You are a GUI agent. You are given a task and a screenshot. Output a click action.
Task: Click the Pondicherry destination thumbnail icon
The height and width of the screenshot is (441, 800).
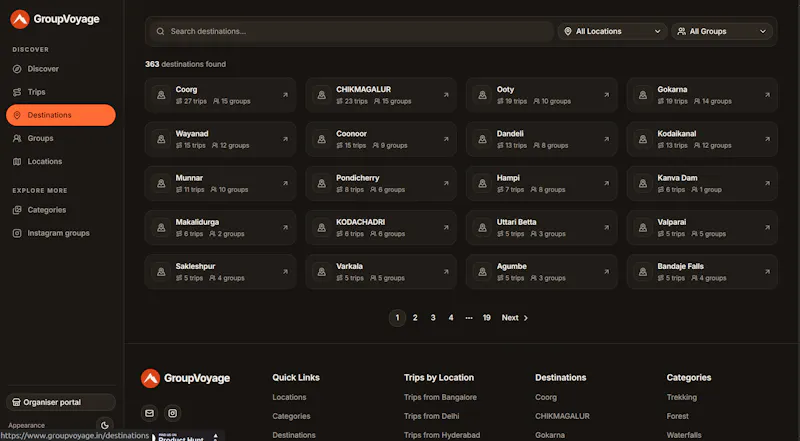(321, 183)
